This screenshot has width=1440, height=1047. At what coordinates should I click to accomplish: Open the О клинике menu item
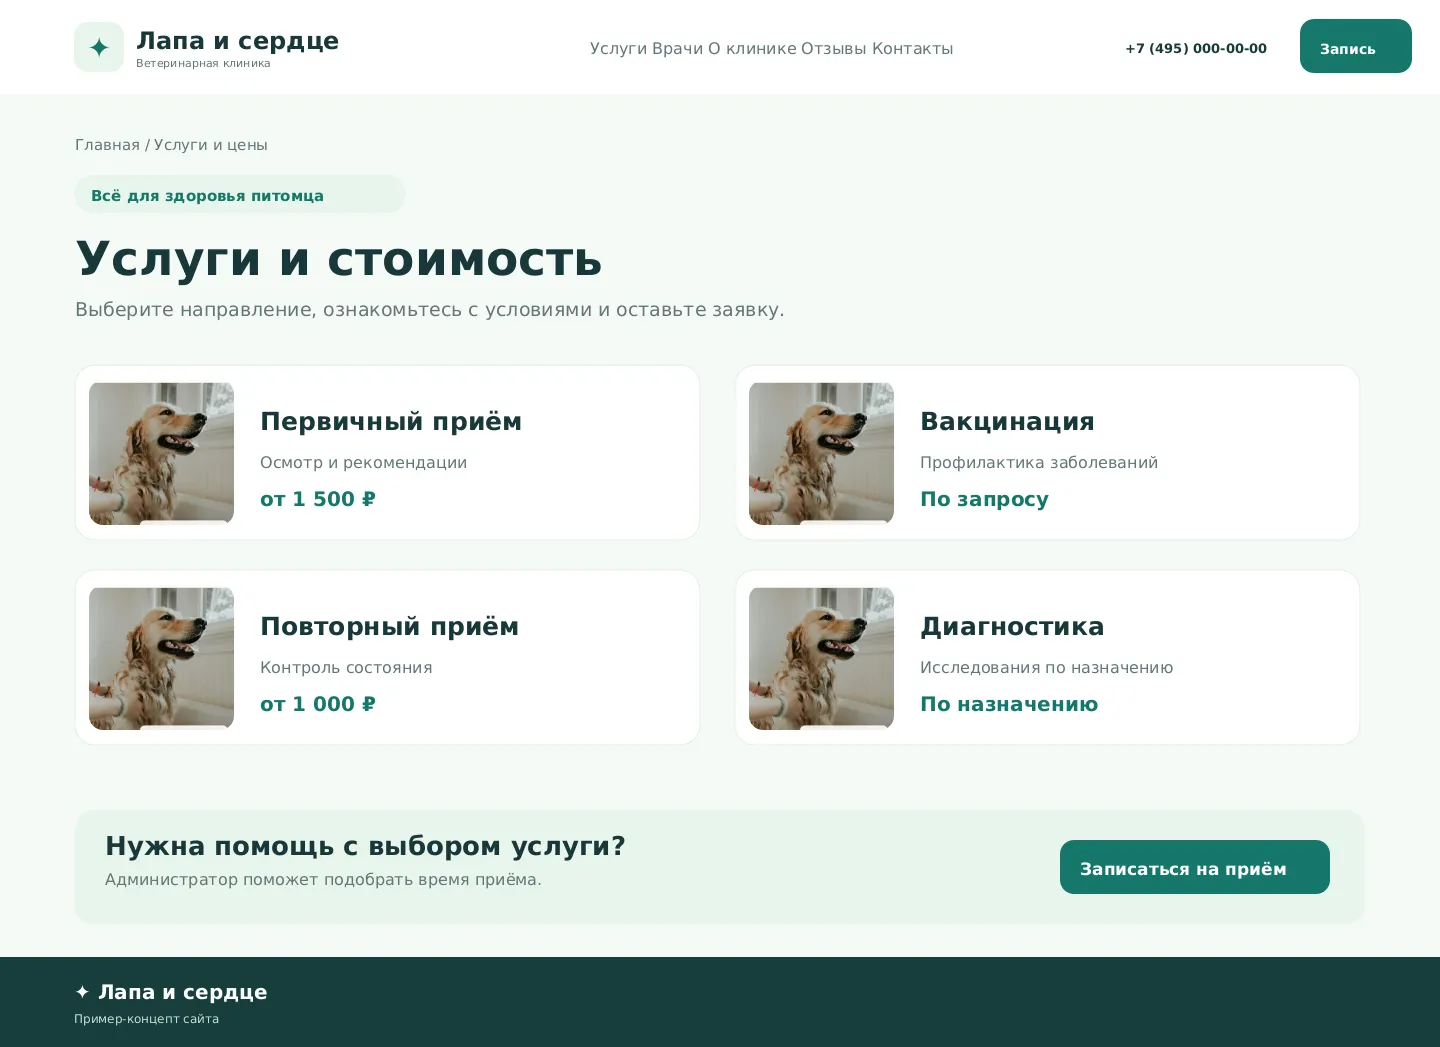[x=752, y=48]
